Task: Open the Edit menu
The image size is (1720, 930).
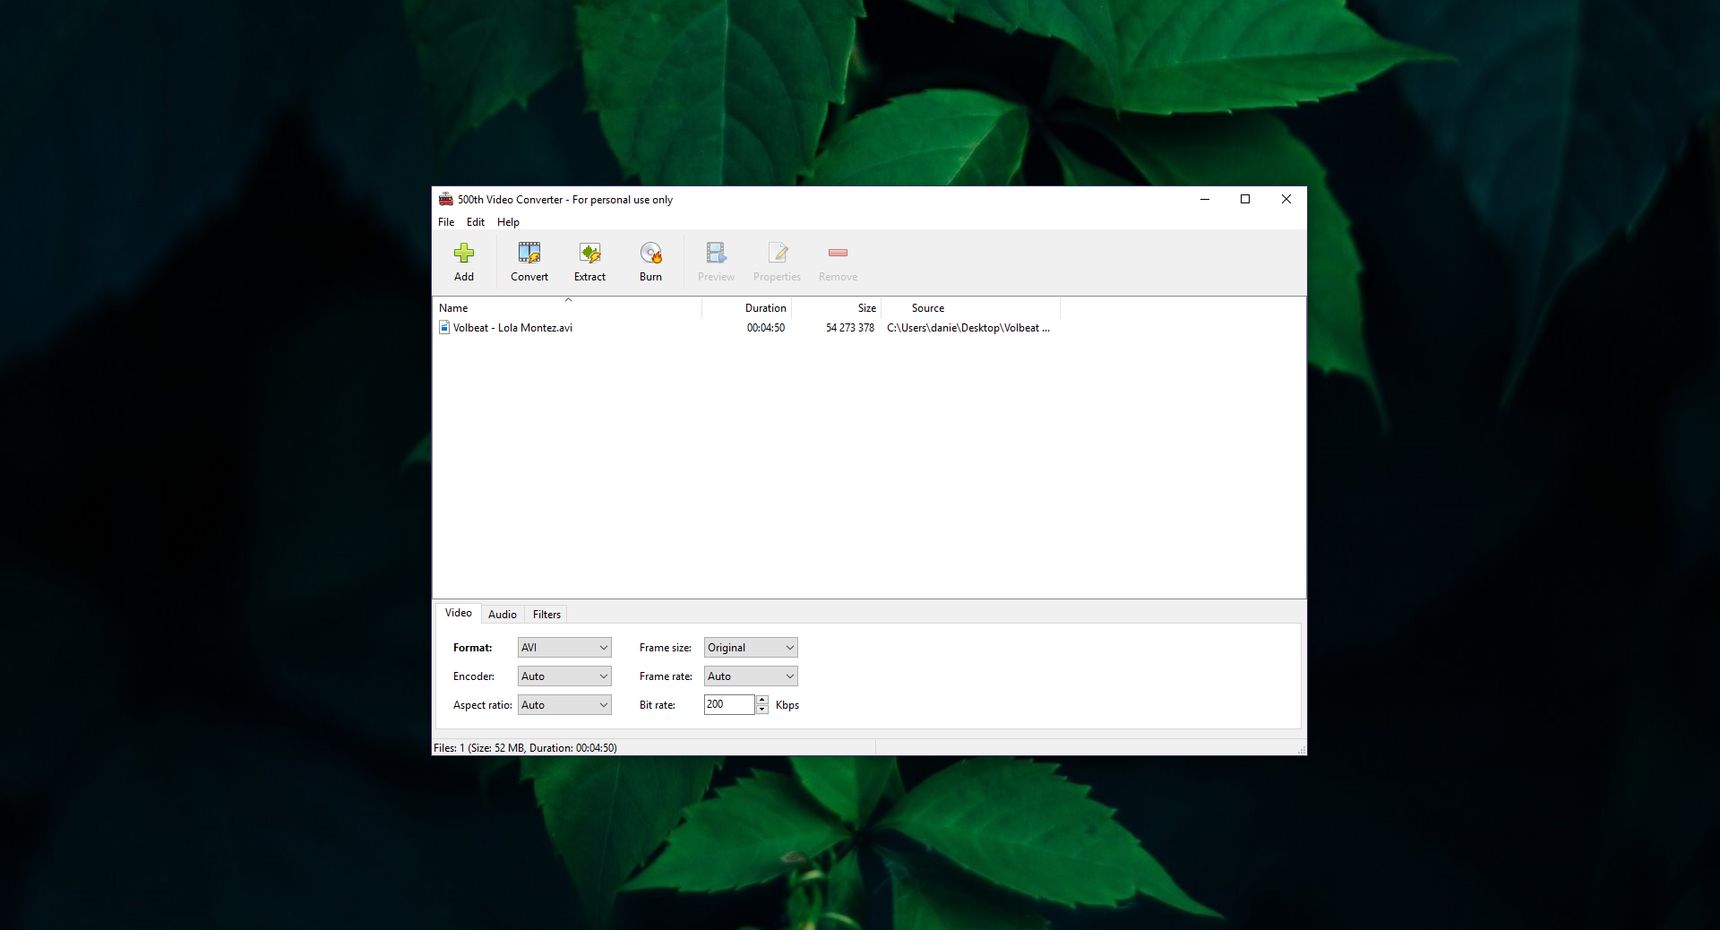Action: coord(476,222)
